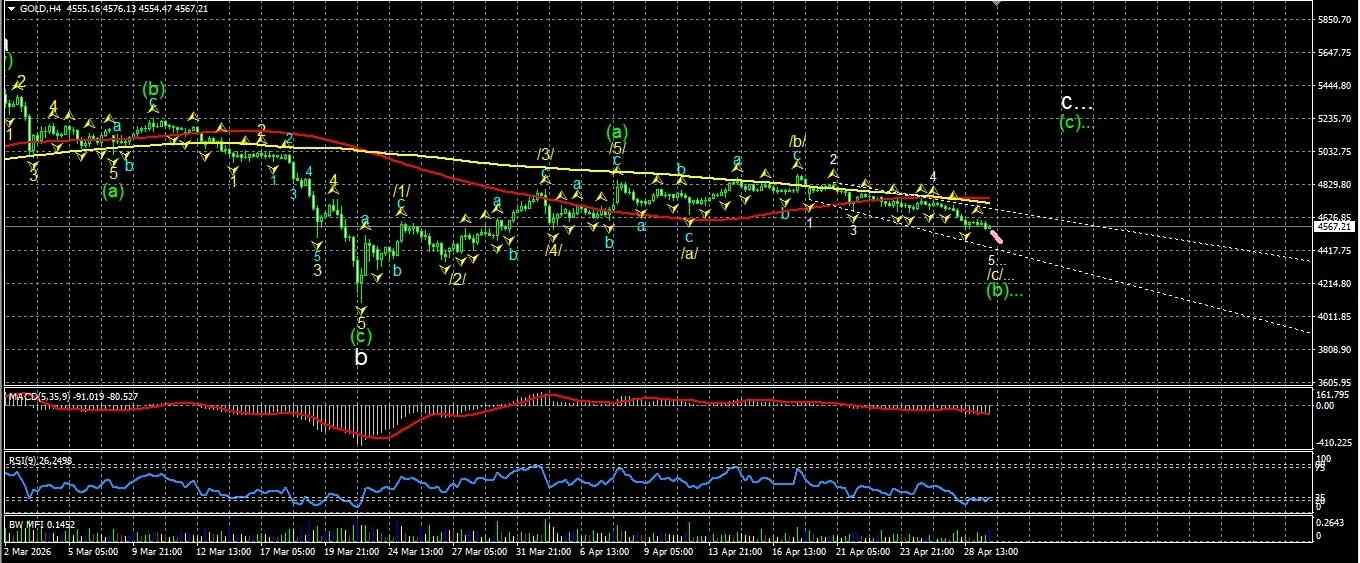This screenshot has height=563, width=1360.
Task: Click MACD scale value -410.225
Action: [x=1335, y=442]
